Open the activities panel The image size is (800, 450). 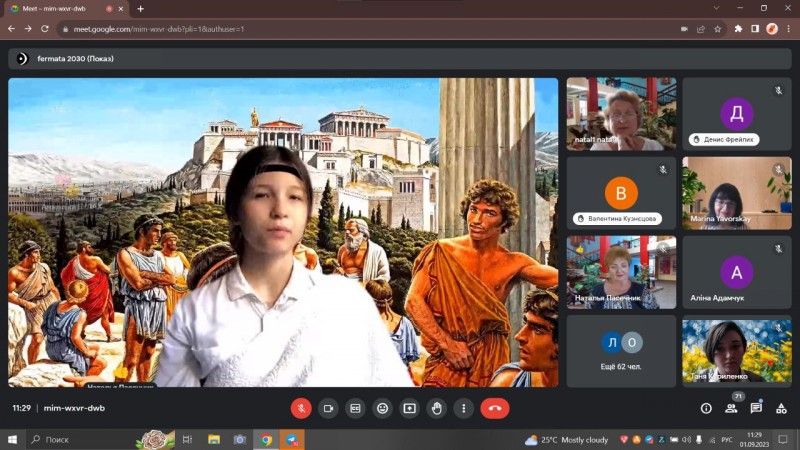781,408
